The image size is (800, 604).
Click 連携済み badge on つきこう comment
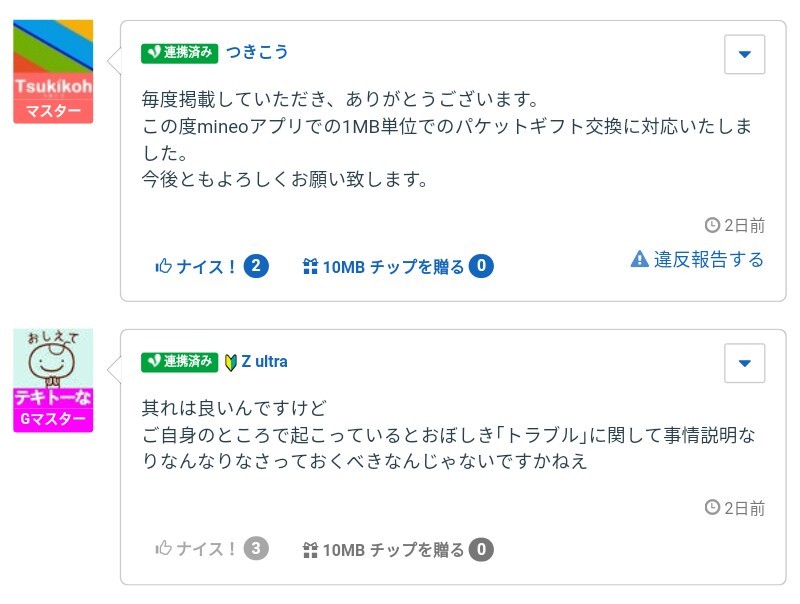pos(180,52)
